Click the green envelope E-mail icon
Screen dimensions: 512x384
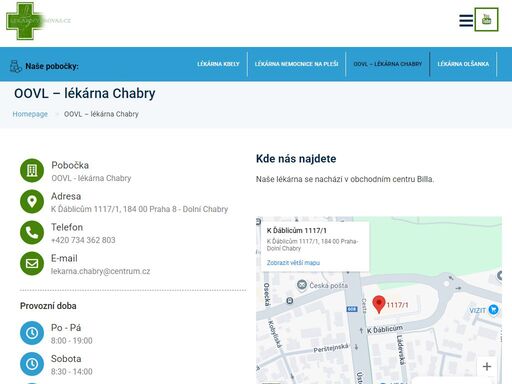(32, 264)
